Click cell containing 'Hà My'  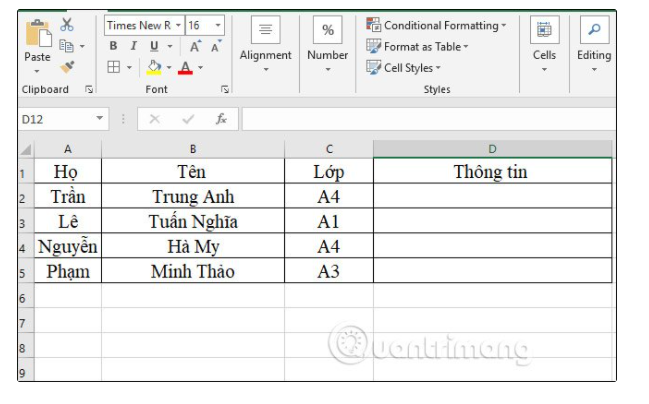[193, 246]
